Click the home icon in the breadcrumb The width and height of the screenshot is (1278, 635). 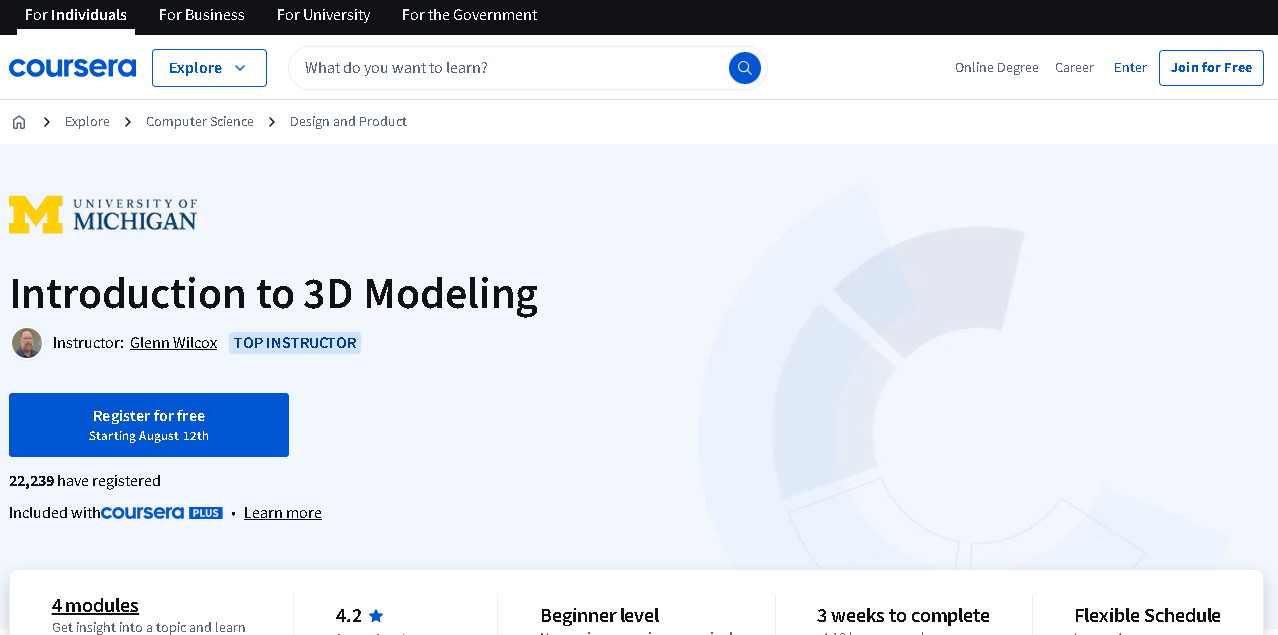click(x=18, y=121)
